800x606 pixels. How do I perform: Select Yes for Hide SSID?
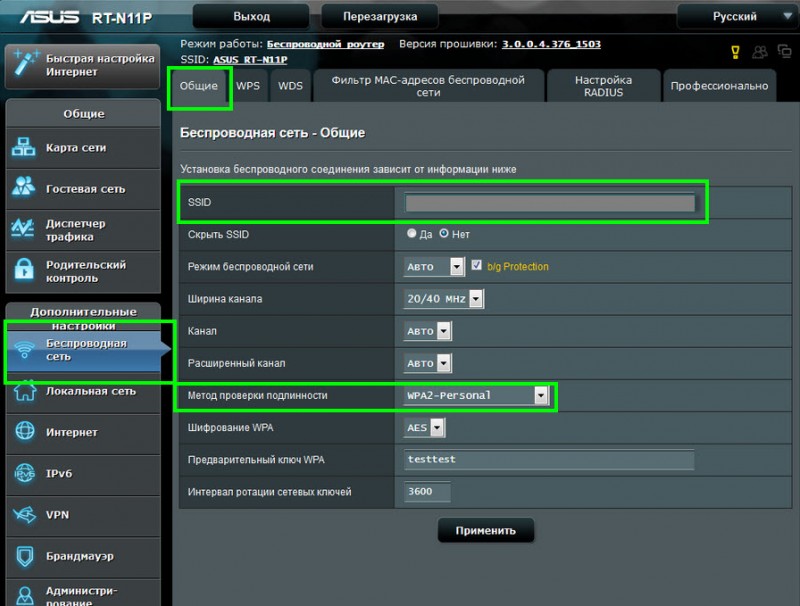click(411, 234)
